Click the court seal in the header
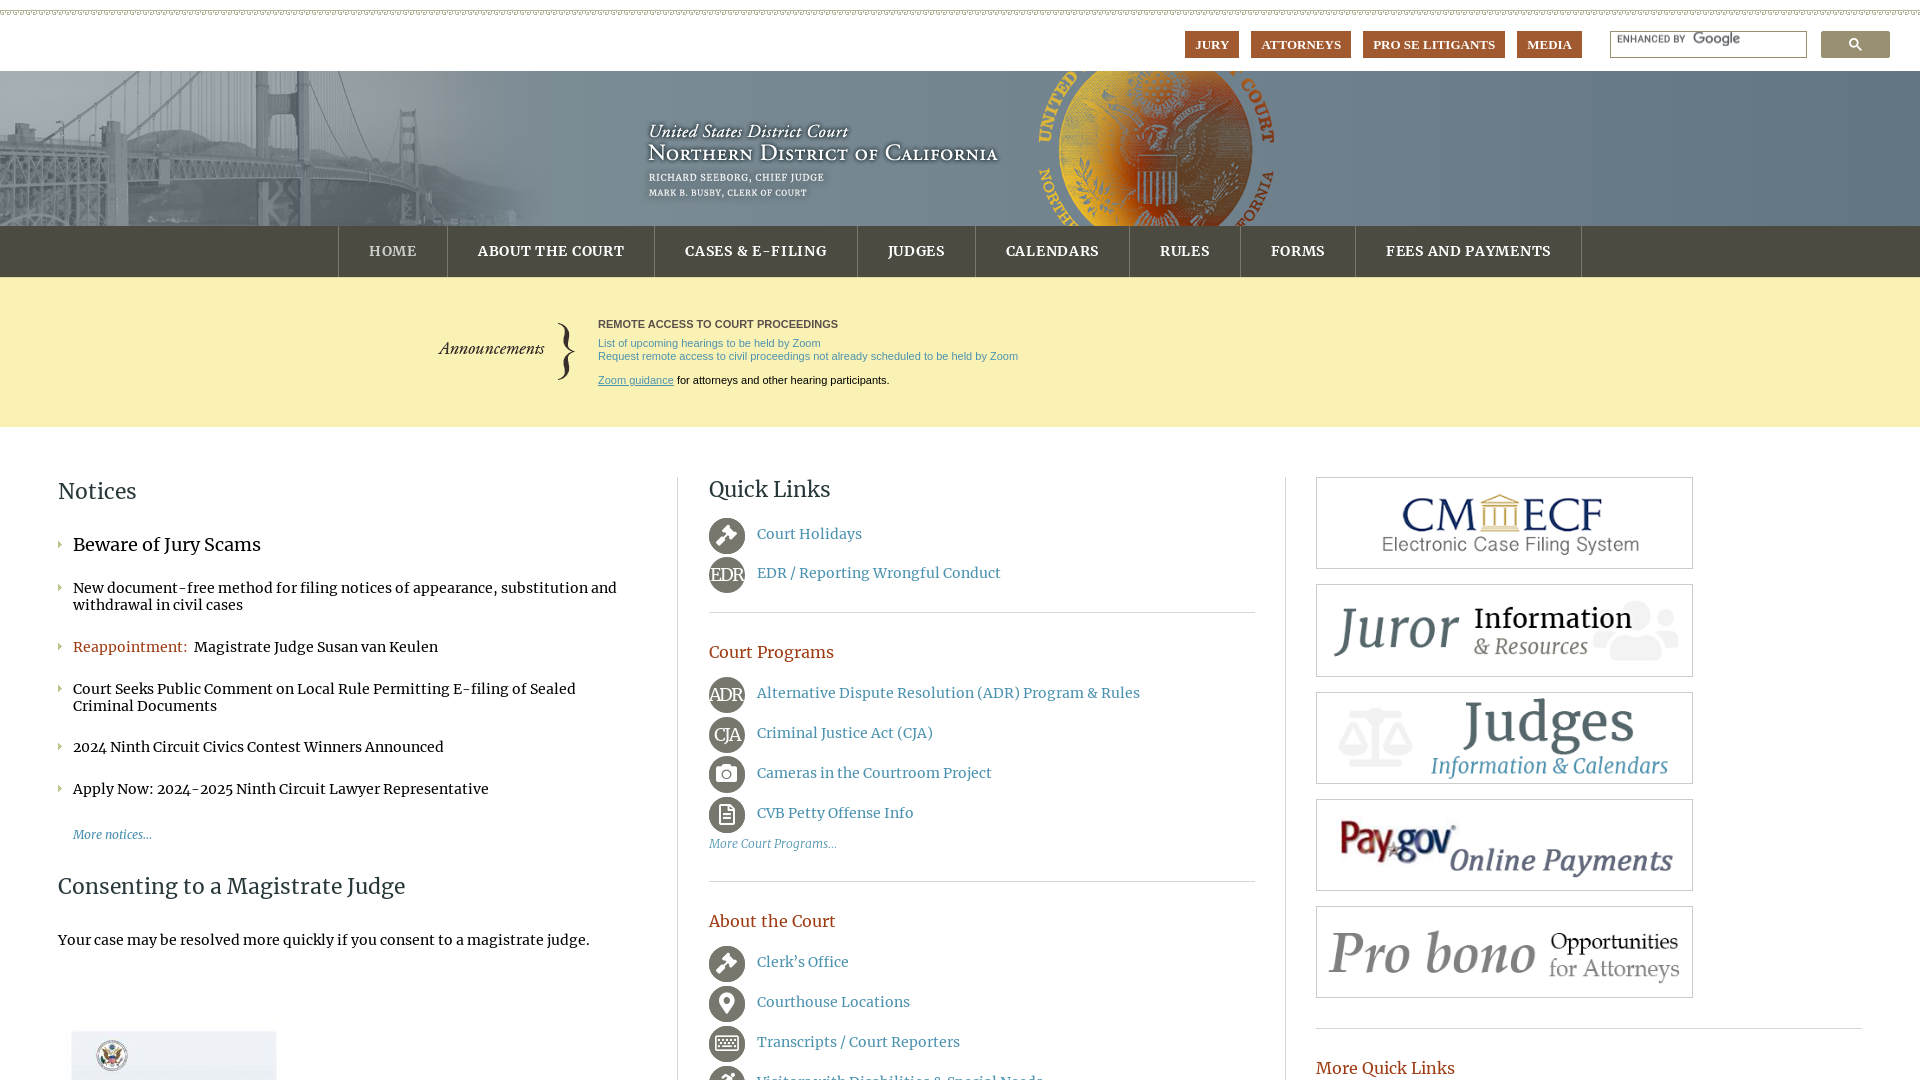The image size is (1920, 1080). tap(1156, 149)
